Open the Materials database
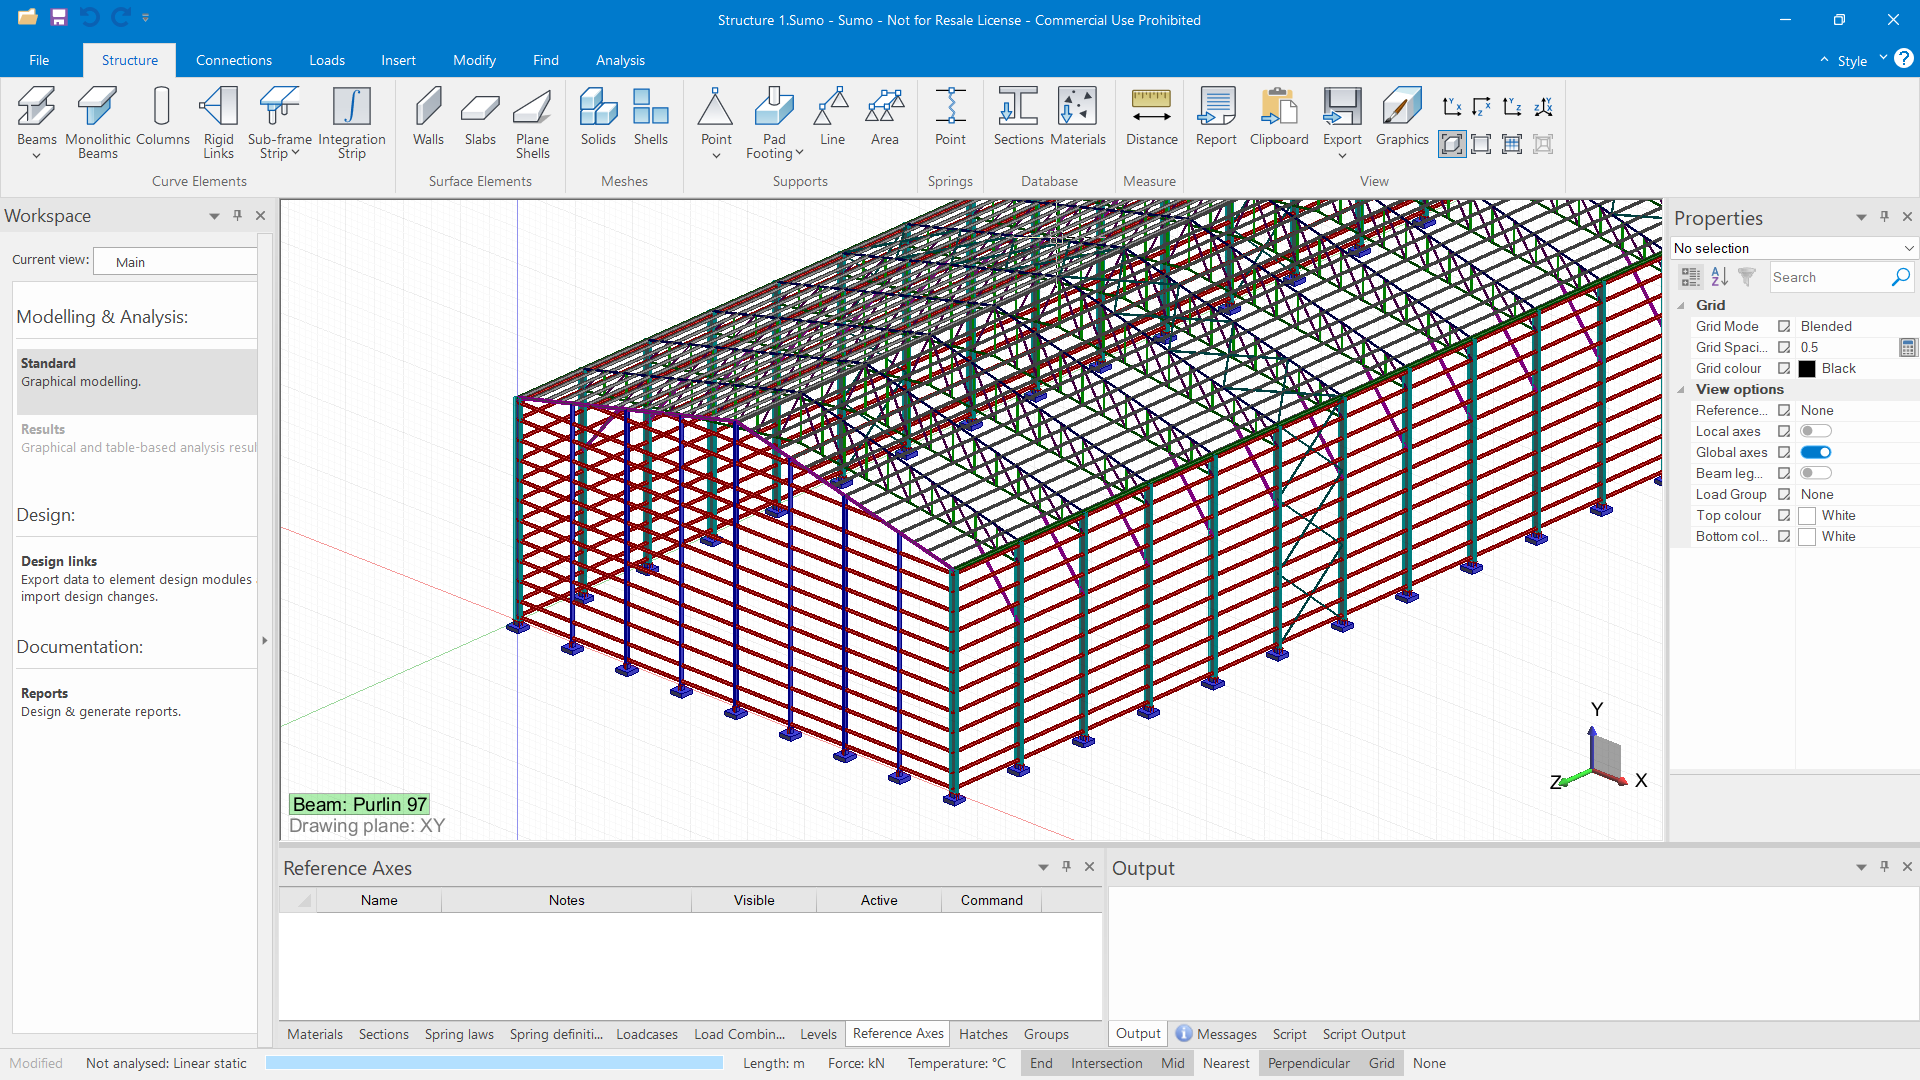1920x1080 pixels. tap(1078, 118)
